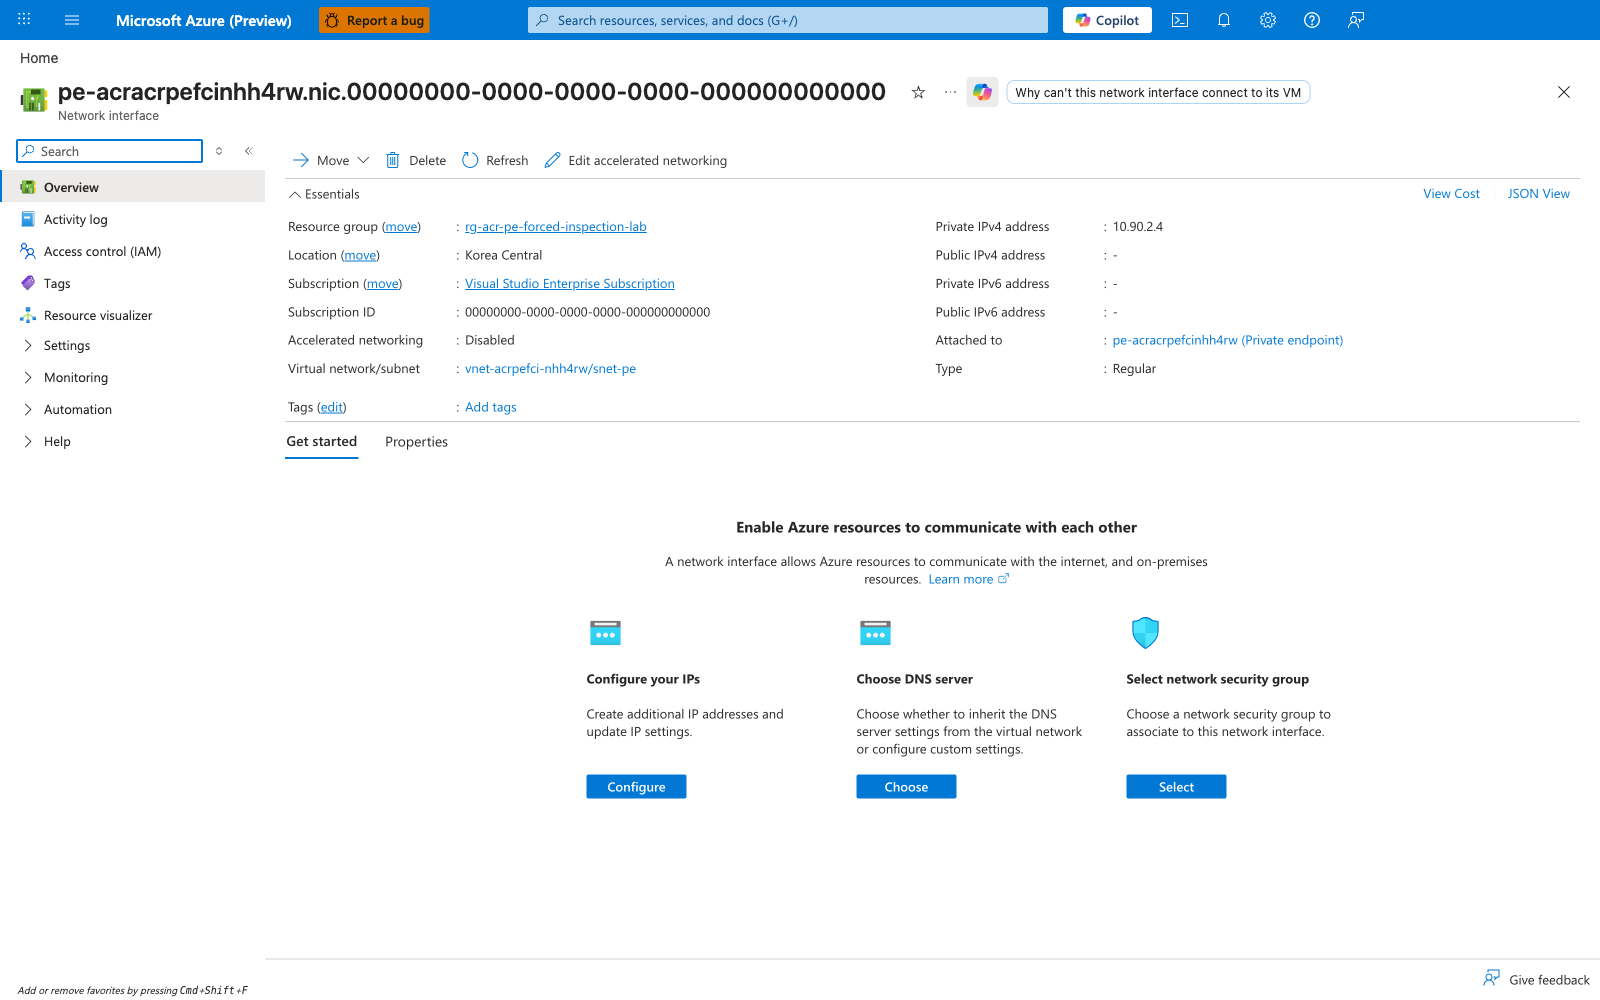The image size is (1600, 1000).
Task: Open the help question mark icon
Action: [x=1312, y=20]
